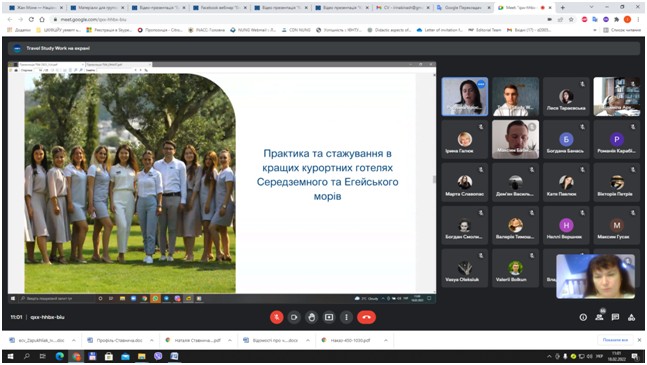647x365 pixels.
Task: Click the Vasya Oleksiuk name label
Action: (x=462, y=280)
